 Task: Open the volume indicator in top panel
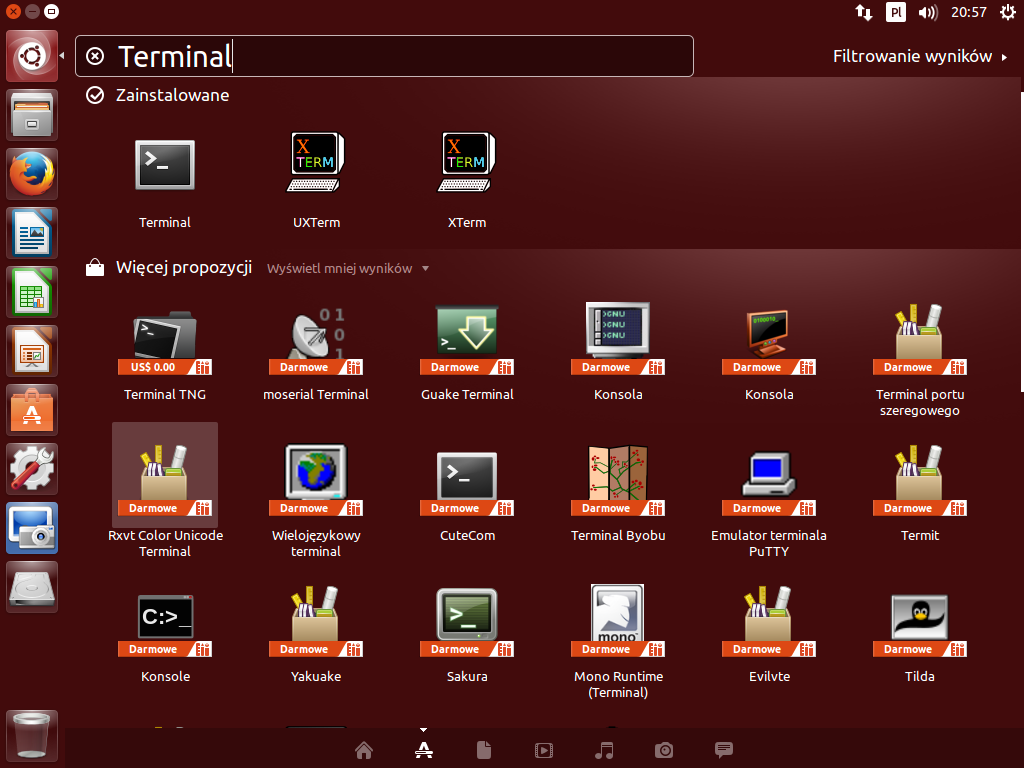coord(927,12)
